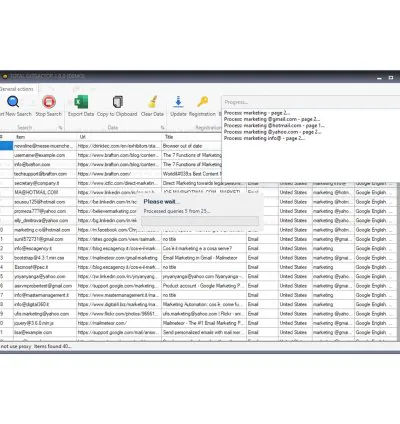The height and width of the screenshot is (424, 400).
Task: Click the cell 'info@brafton.com'
Action: click(x=45, y=165)
